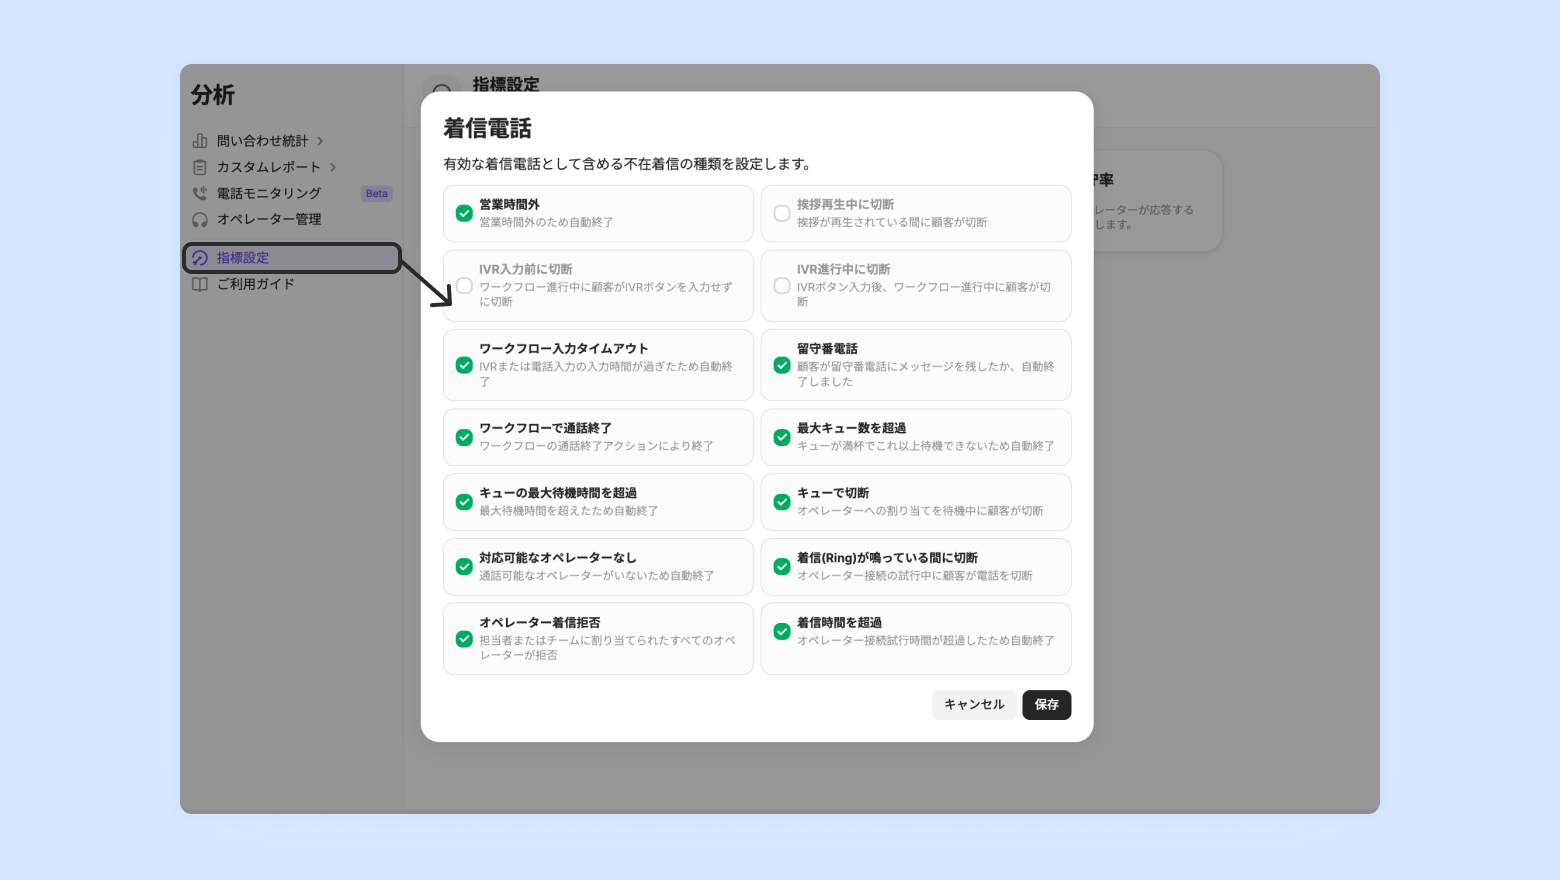This screenshot has height=880, width=1560.
Task: Toggle キューの最大待機時間を超過 checkbox
Action: click(x=464, y=502)
